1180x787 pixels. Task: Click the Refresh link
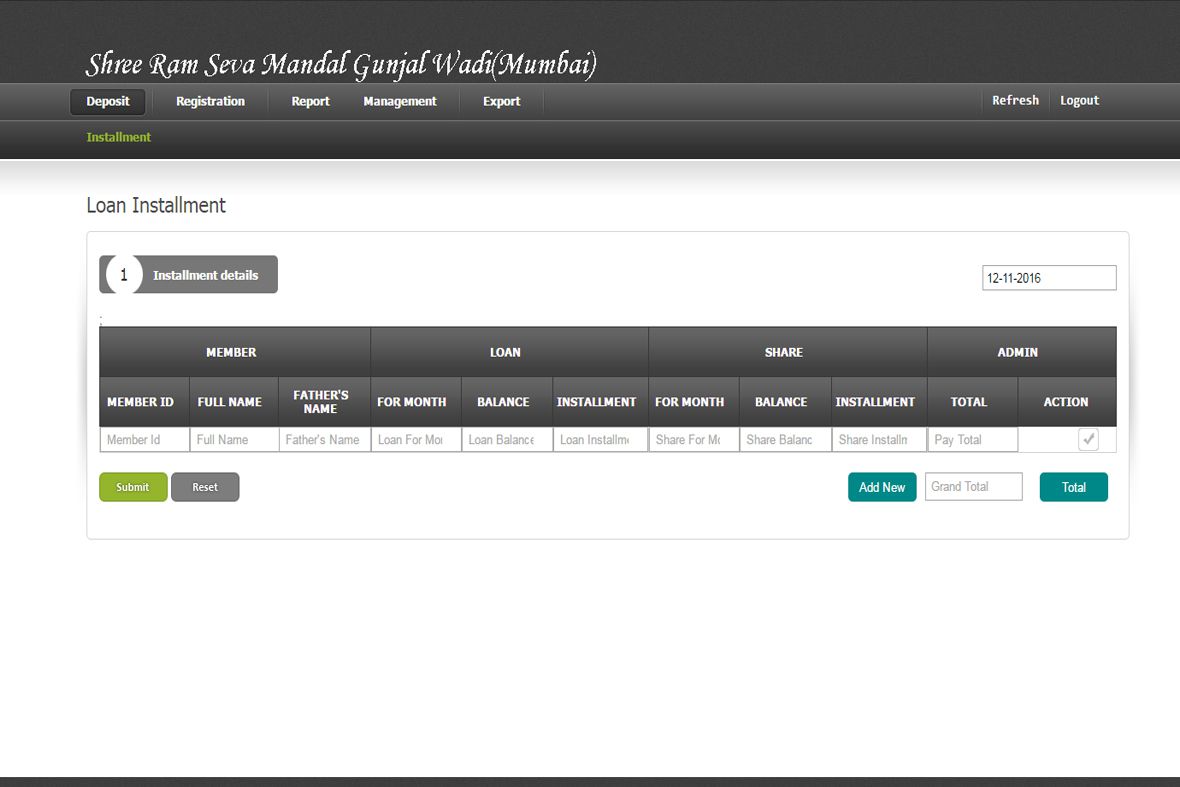click(1015, 101)
